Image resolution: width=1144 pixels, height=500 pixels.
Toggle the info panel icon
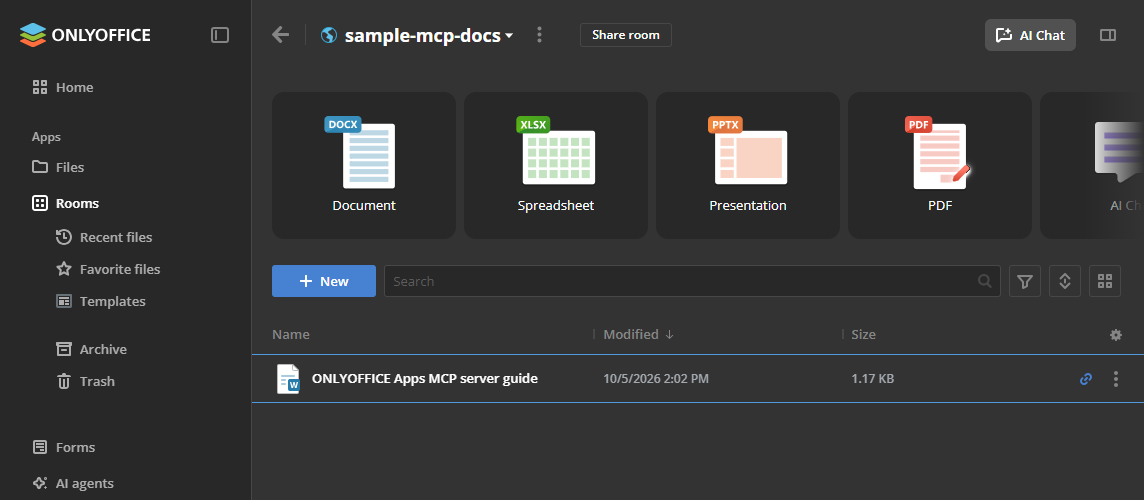[1108, 35]
